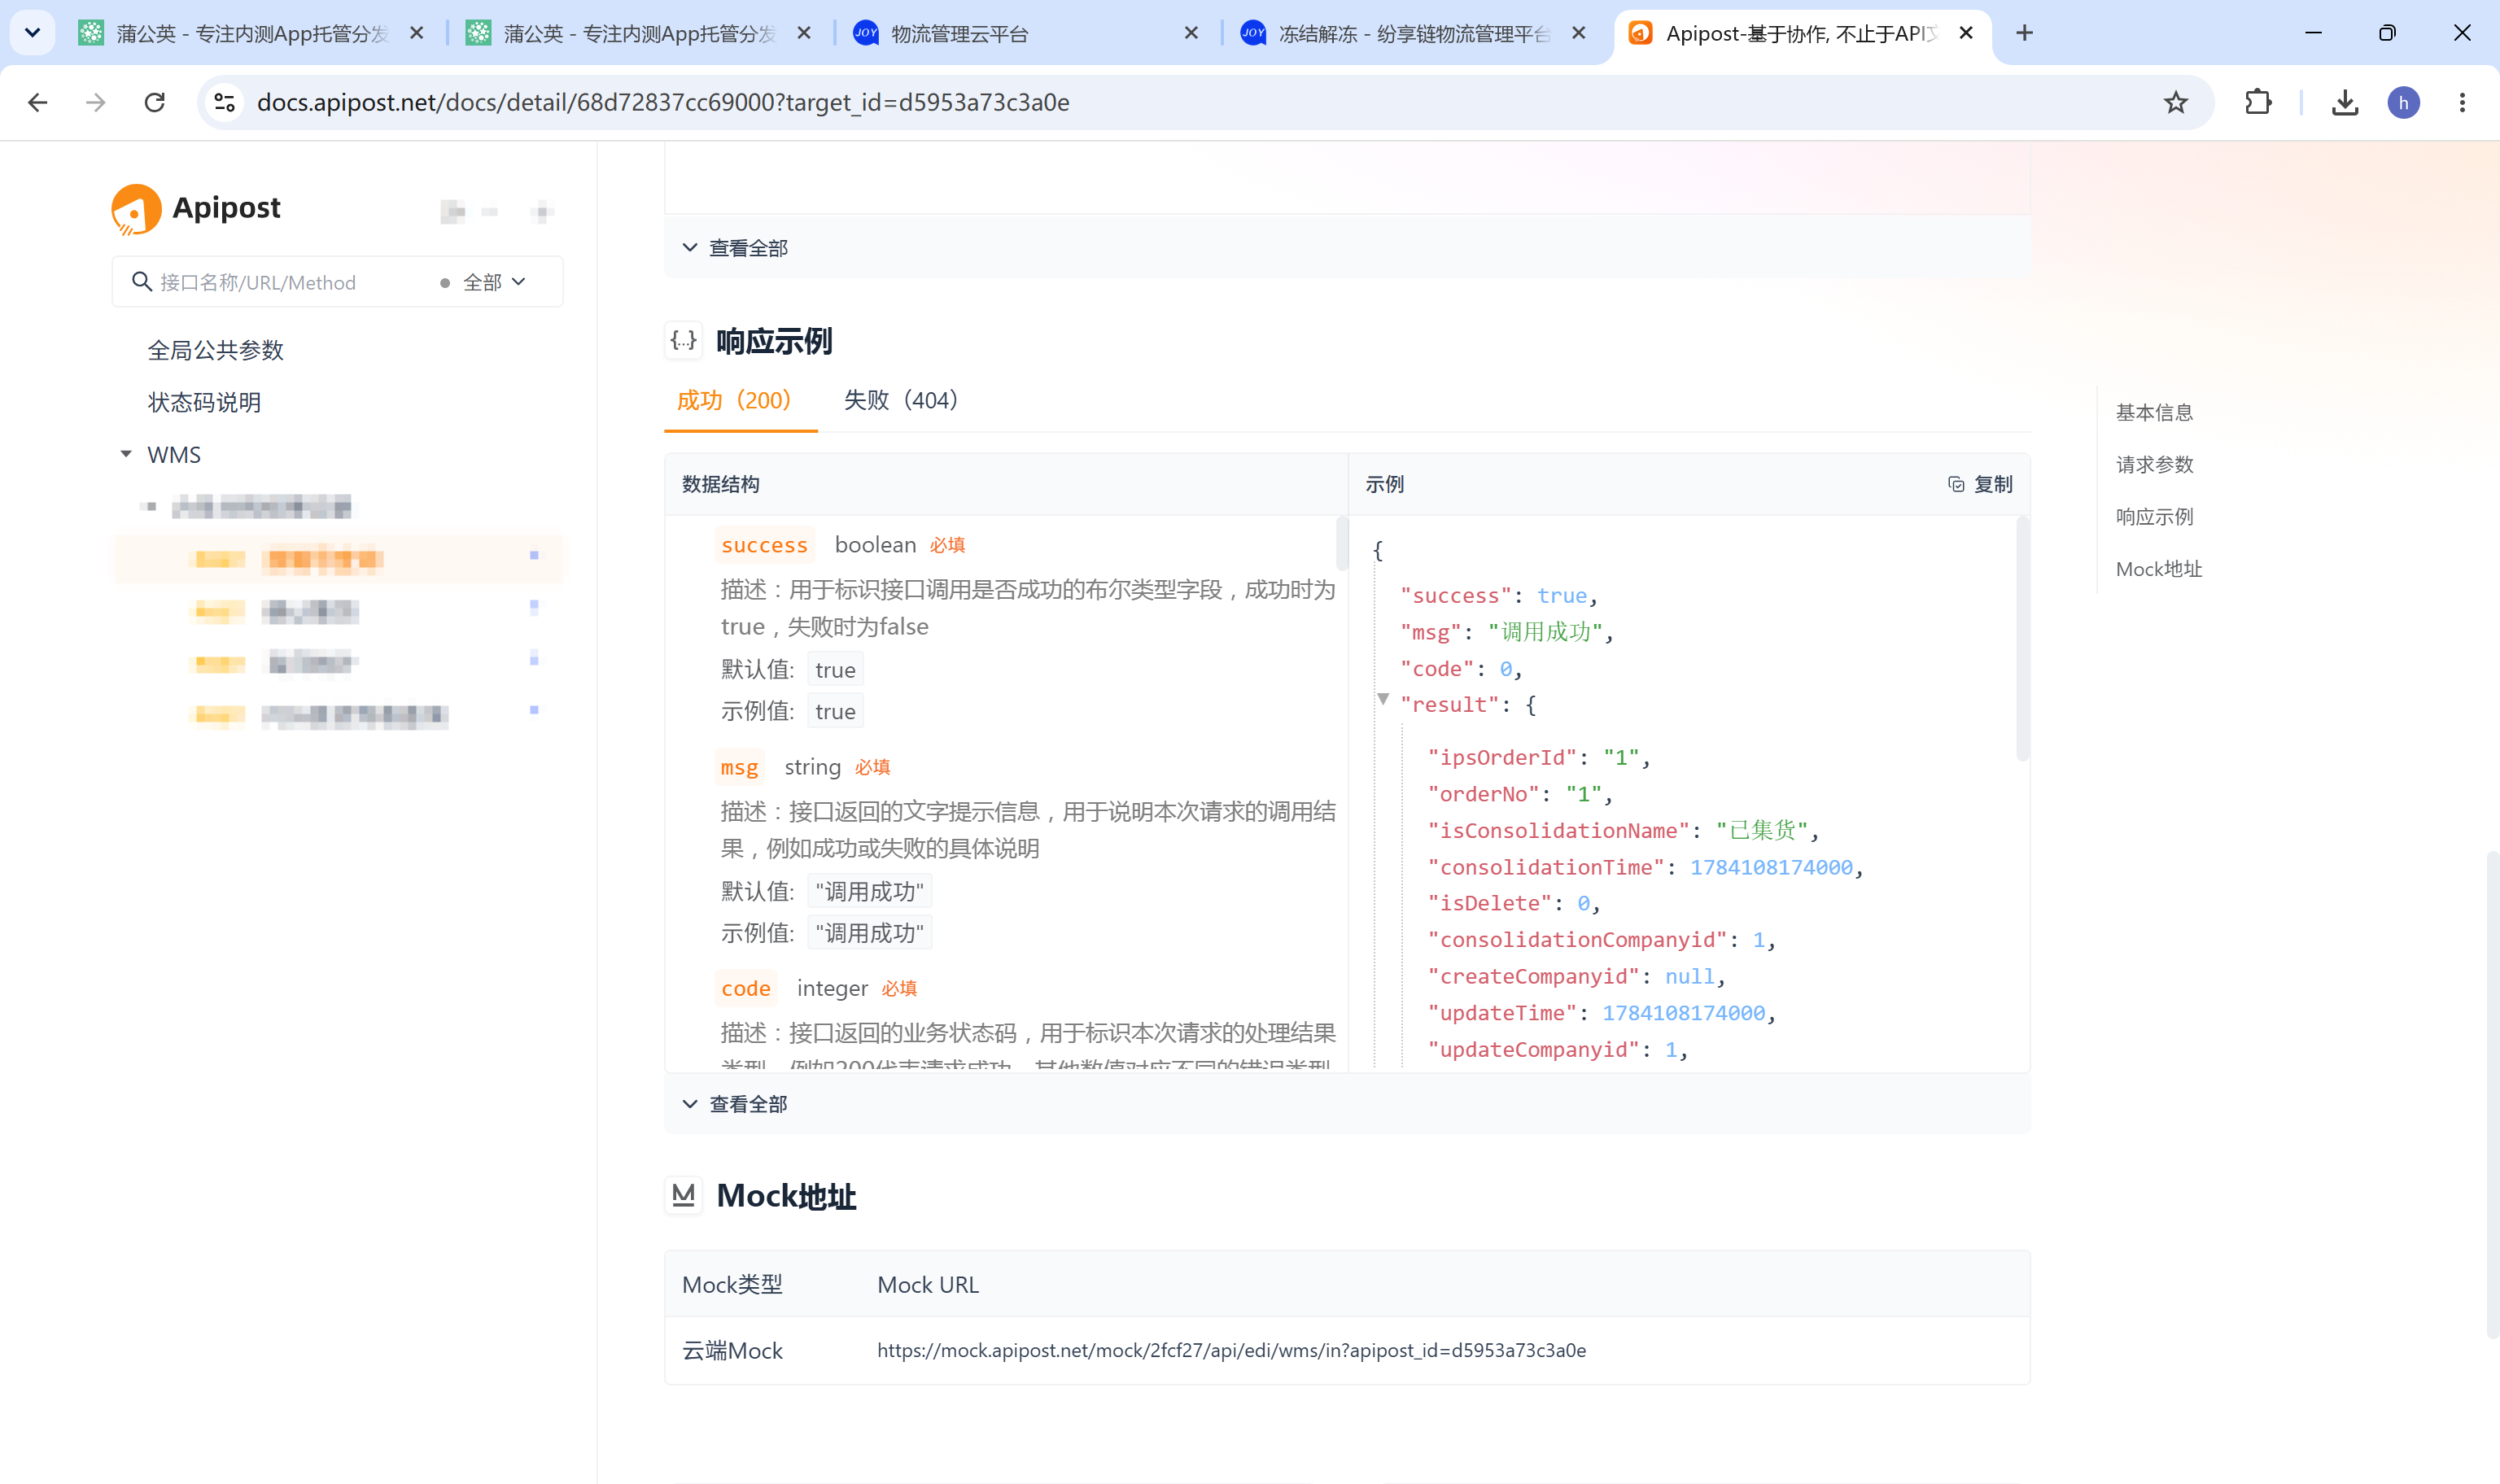
Task: Select the 失败 (404) response tab
Action: (x=902, y=401)
